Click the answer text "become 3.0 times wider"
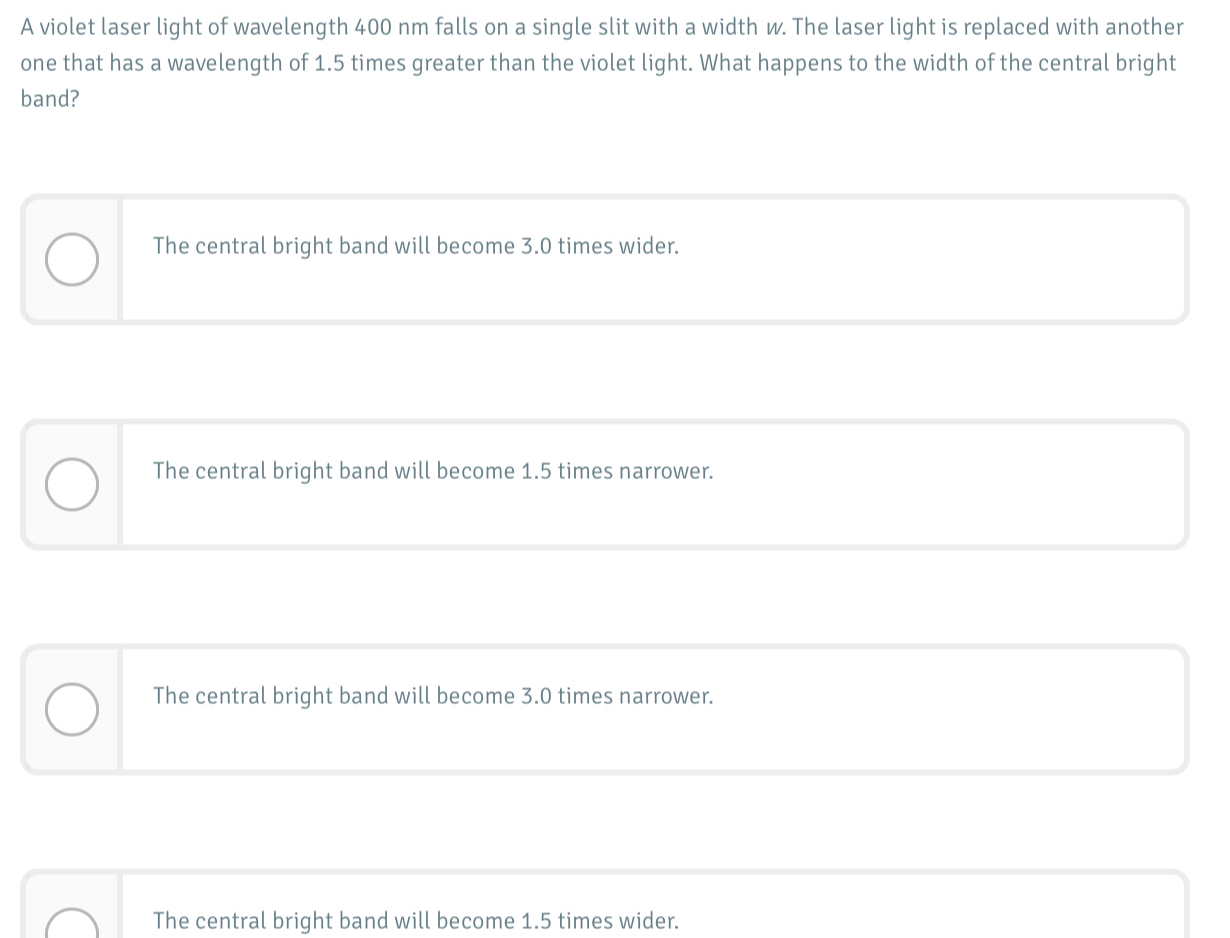Screen dimensions: 1230x938 click(557, 246)
